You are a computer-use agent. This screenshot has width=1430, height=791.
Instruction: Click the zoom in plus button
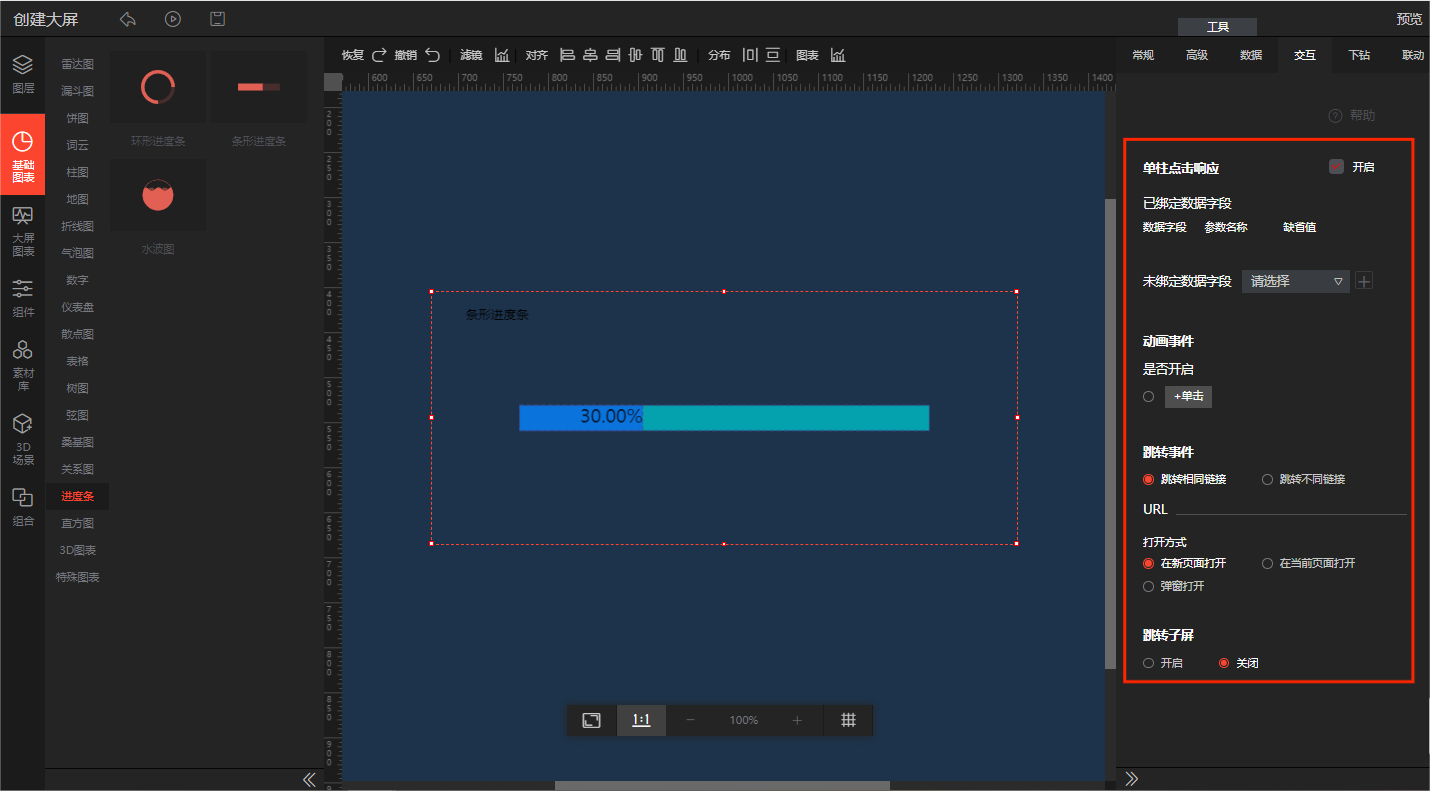click(x=797, y=720)
